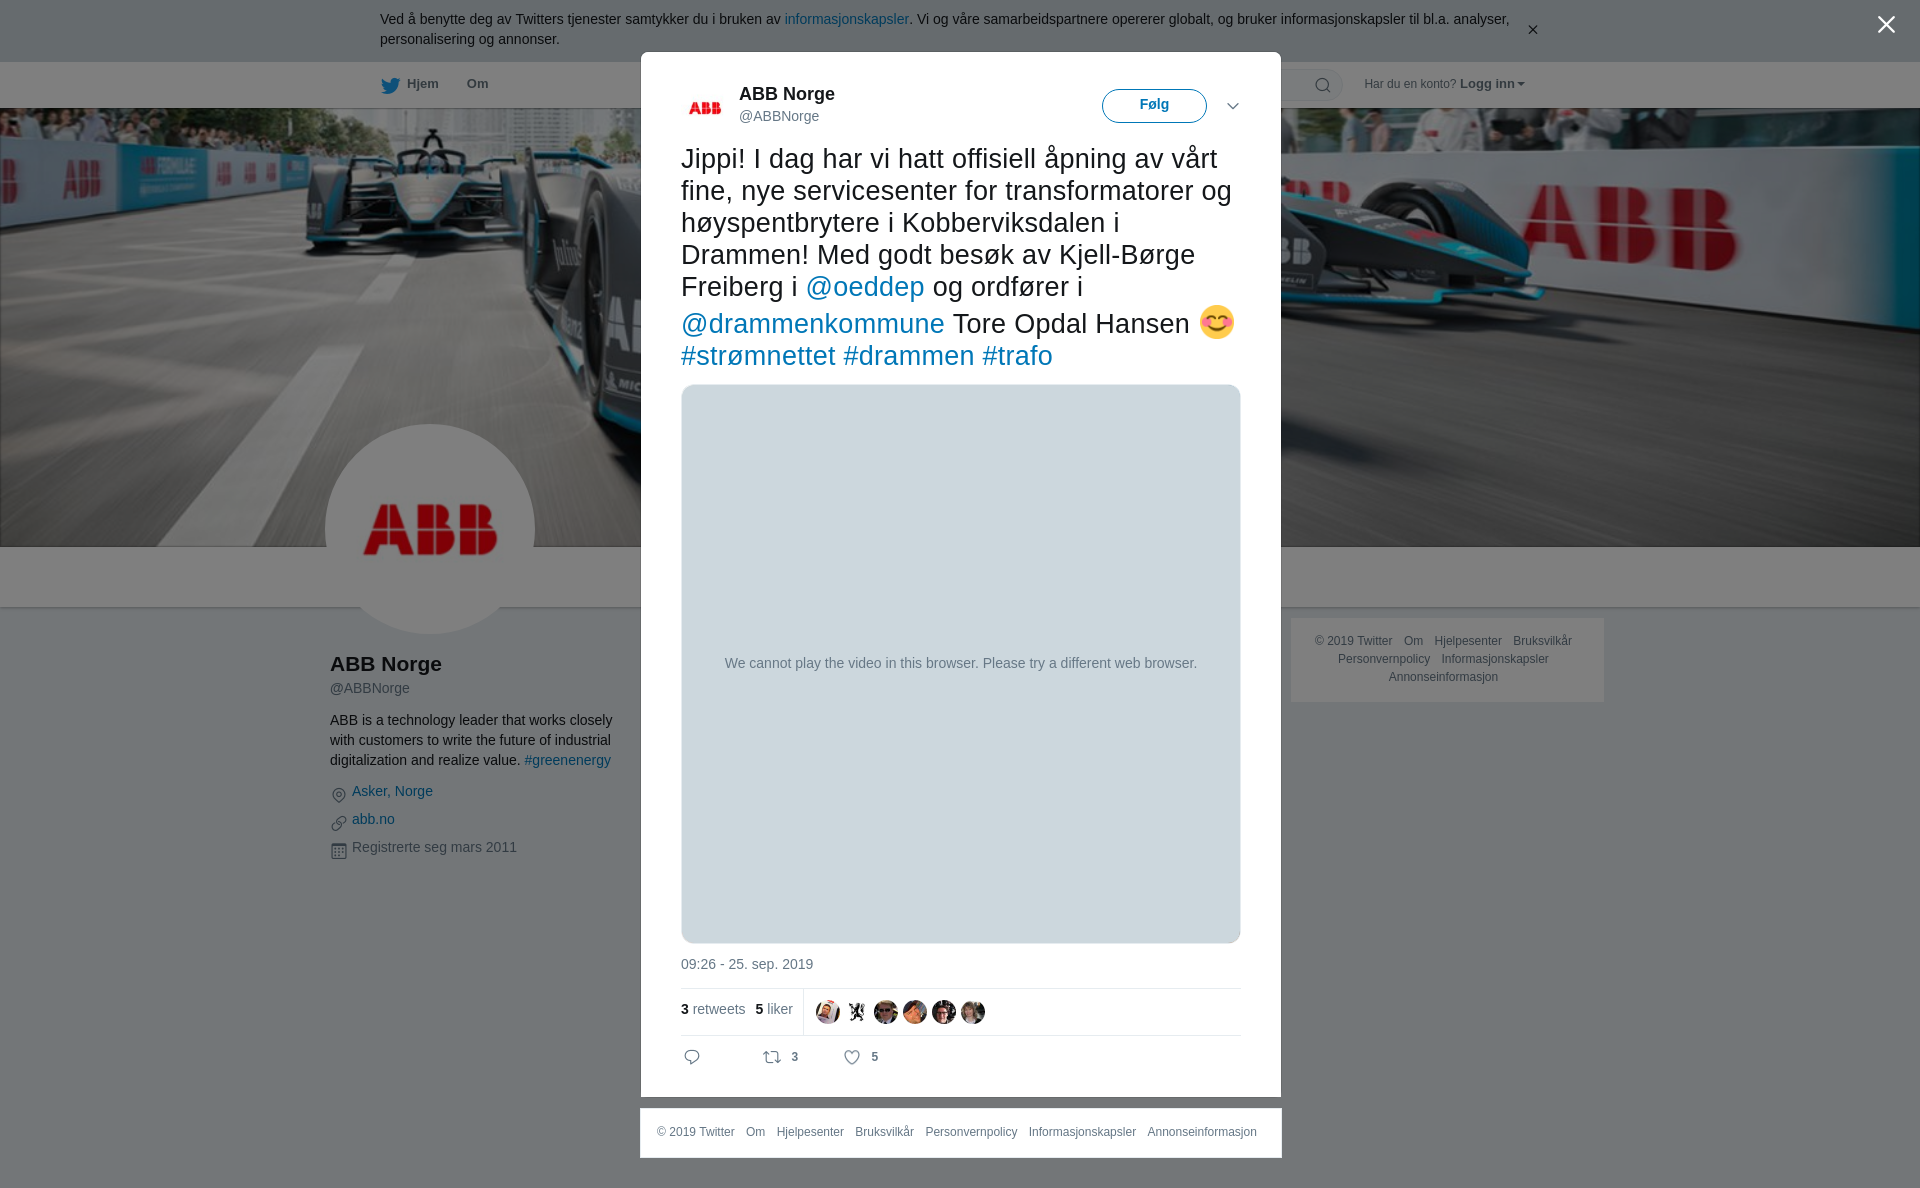Click the search magnifier icon

pyautogui.click(x=1323, y=85)
